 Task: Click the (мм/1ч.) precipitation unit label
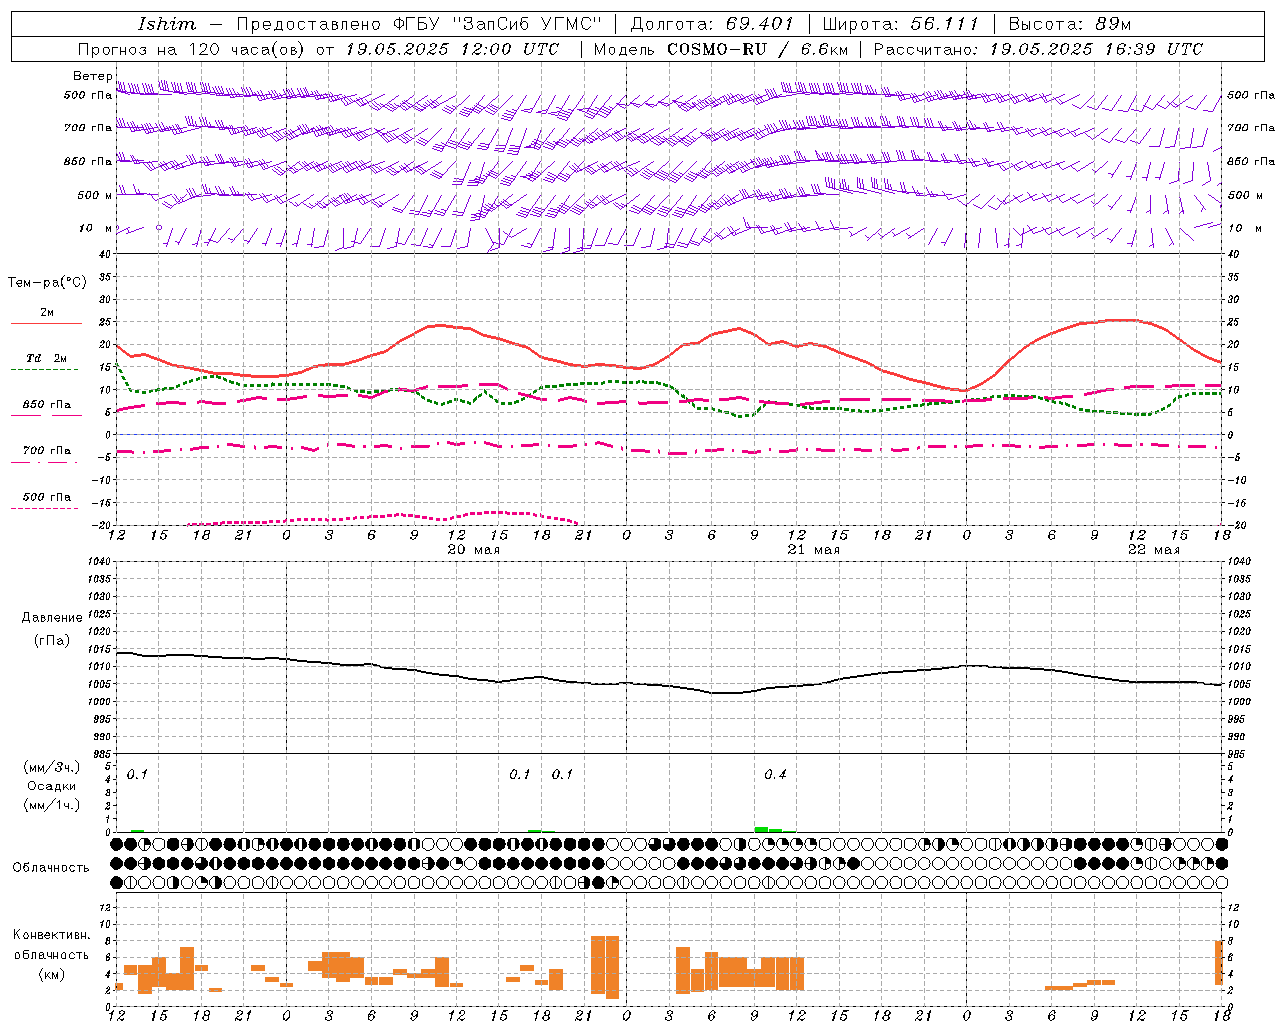(52, 805)
